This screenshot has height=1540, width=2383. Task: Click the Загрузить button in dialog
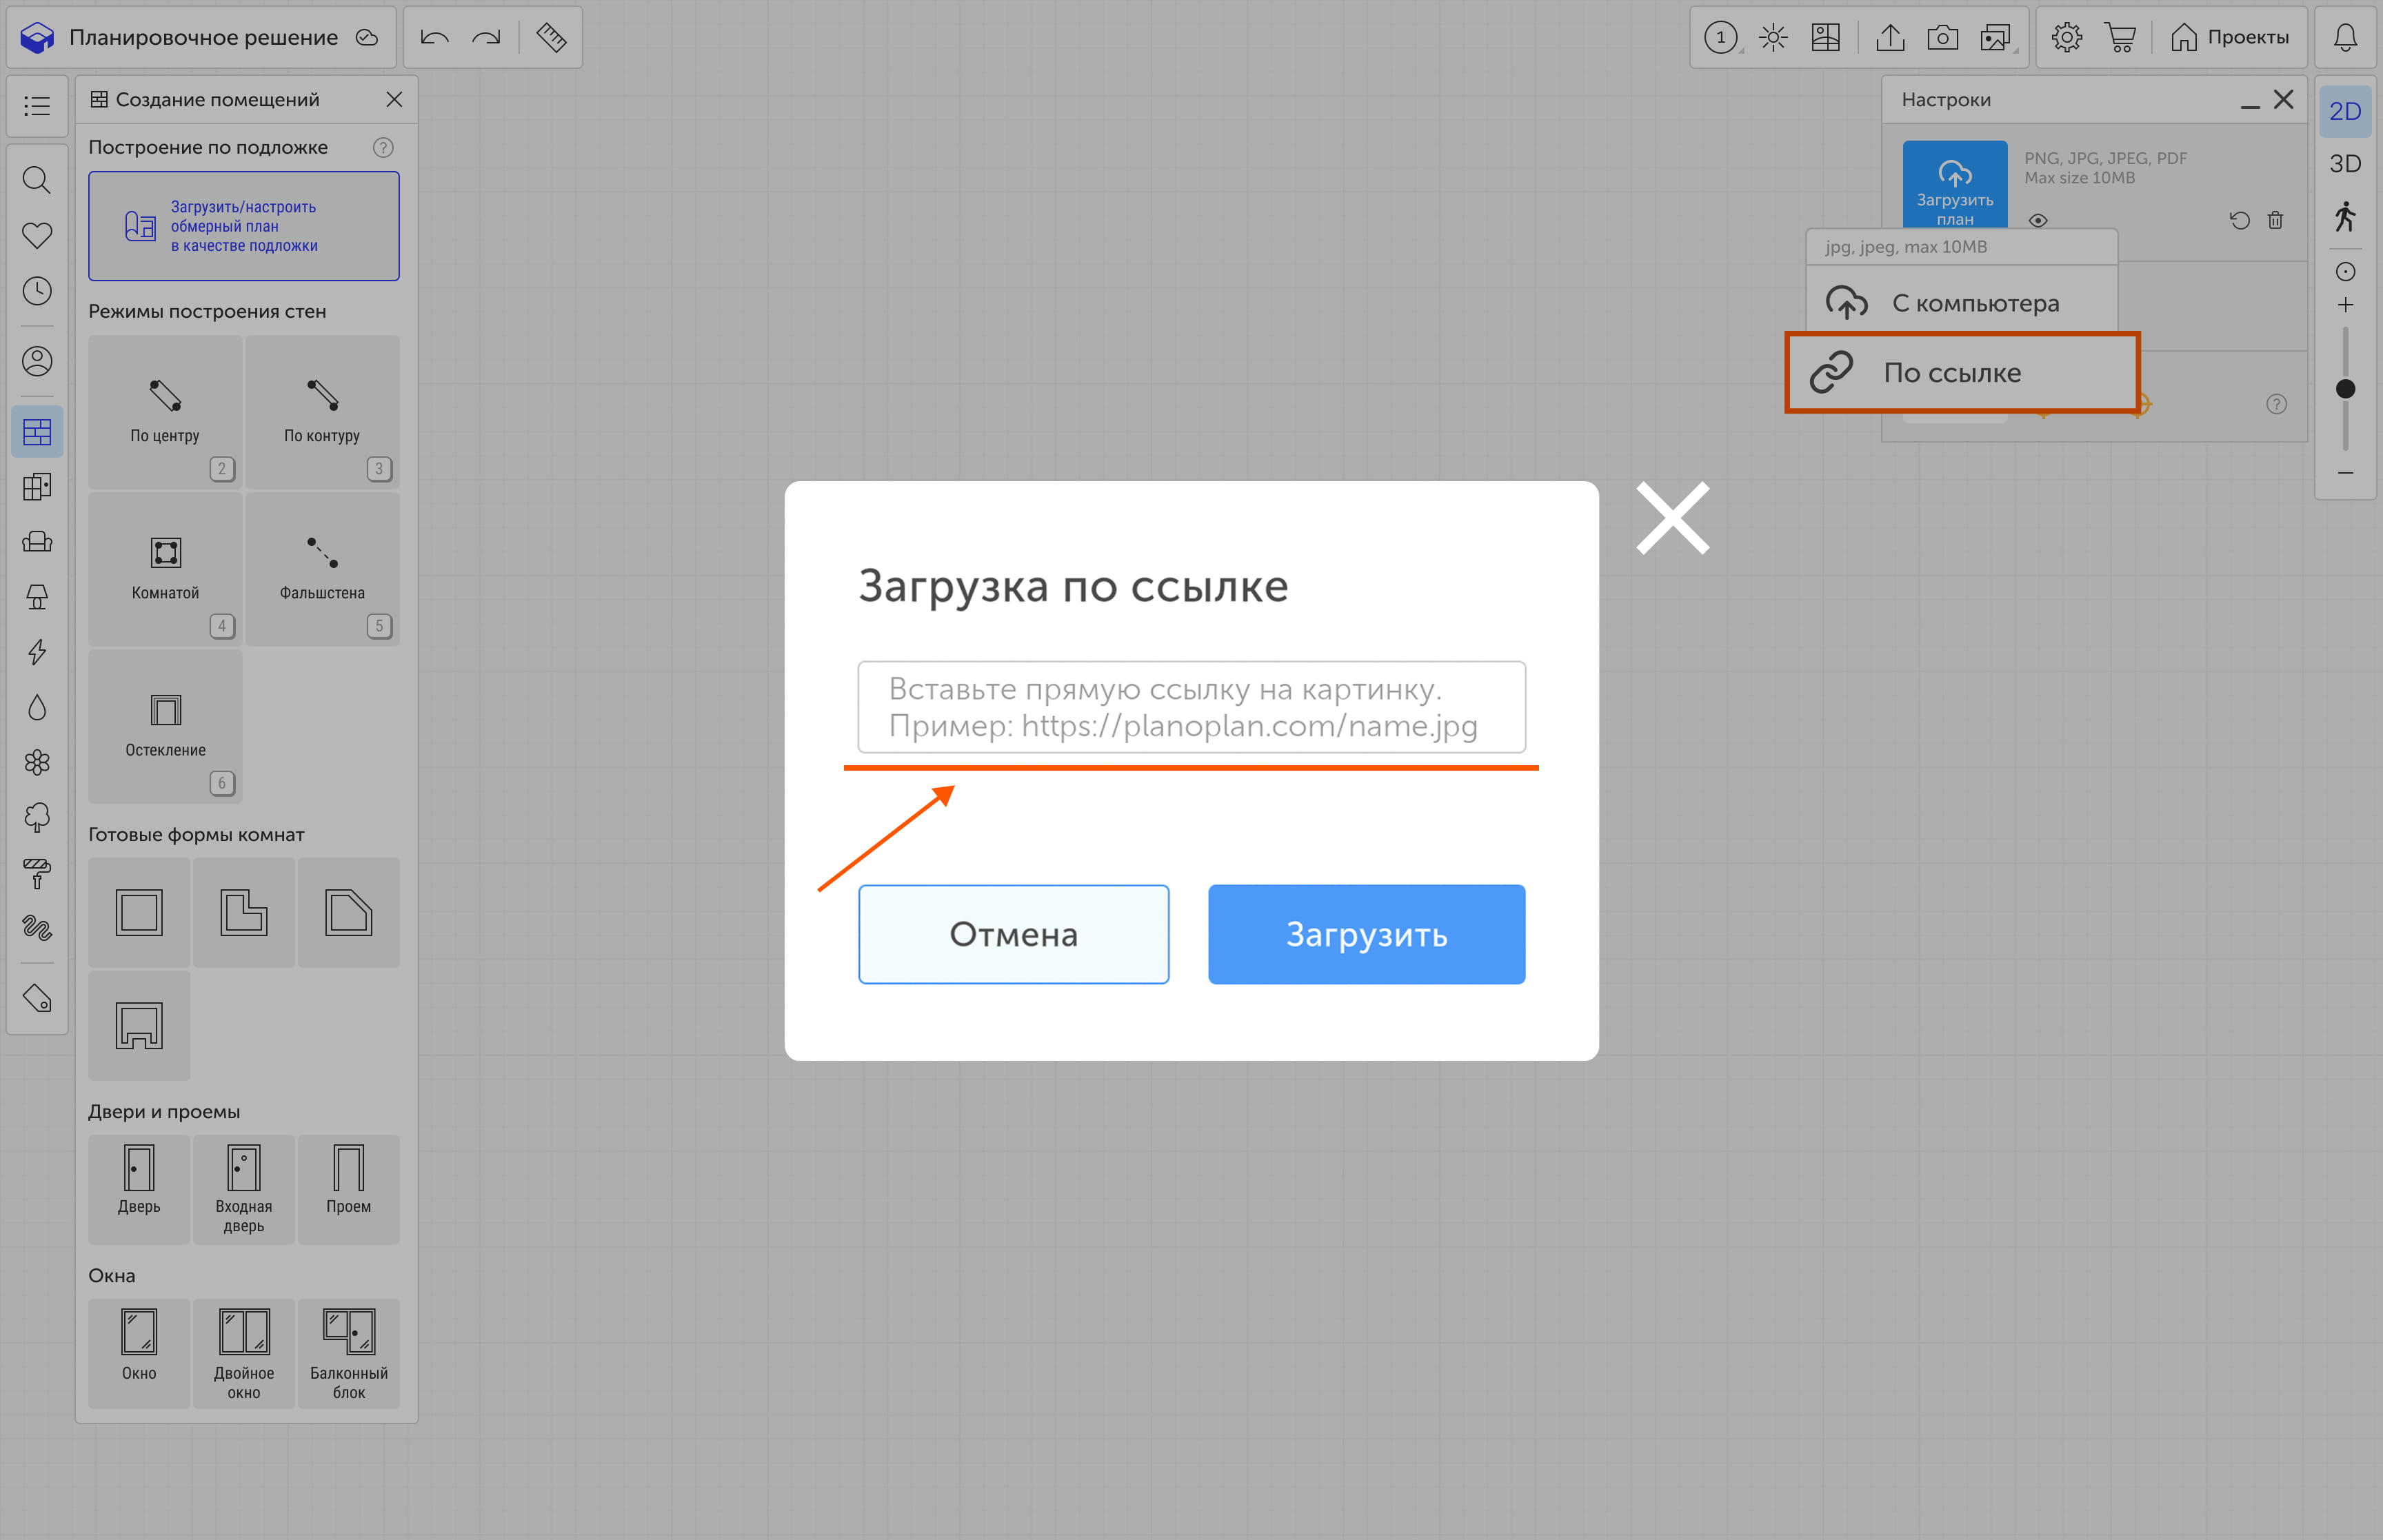(1366, 934)
